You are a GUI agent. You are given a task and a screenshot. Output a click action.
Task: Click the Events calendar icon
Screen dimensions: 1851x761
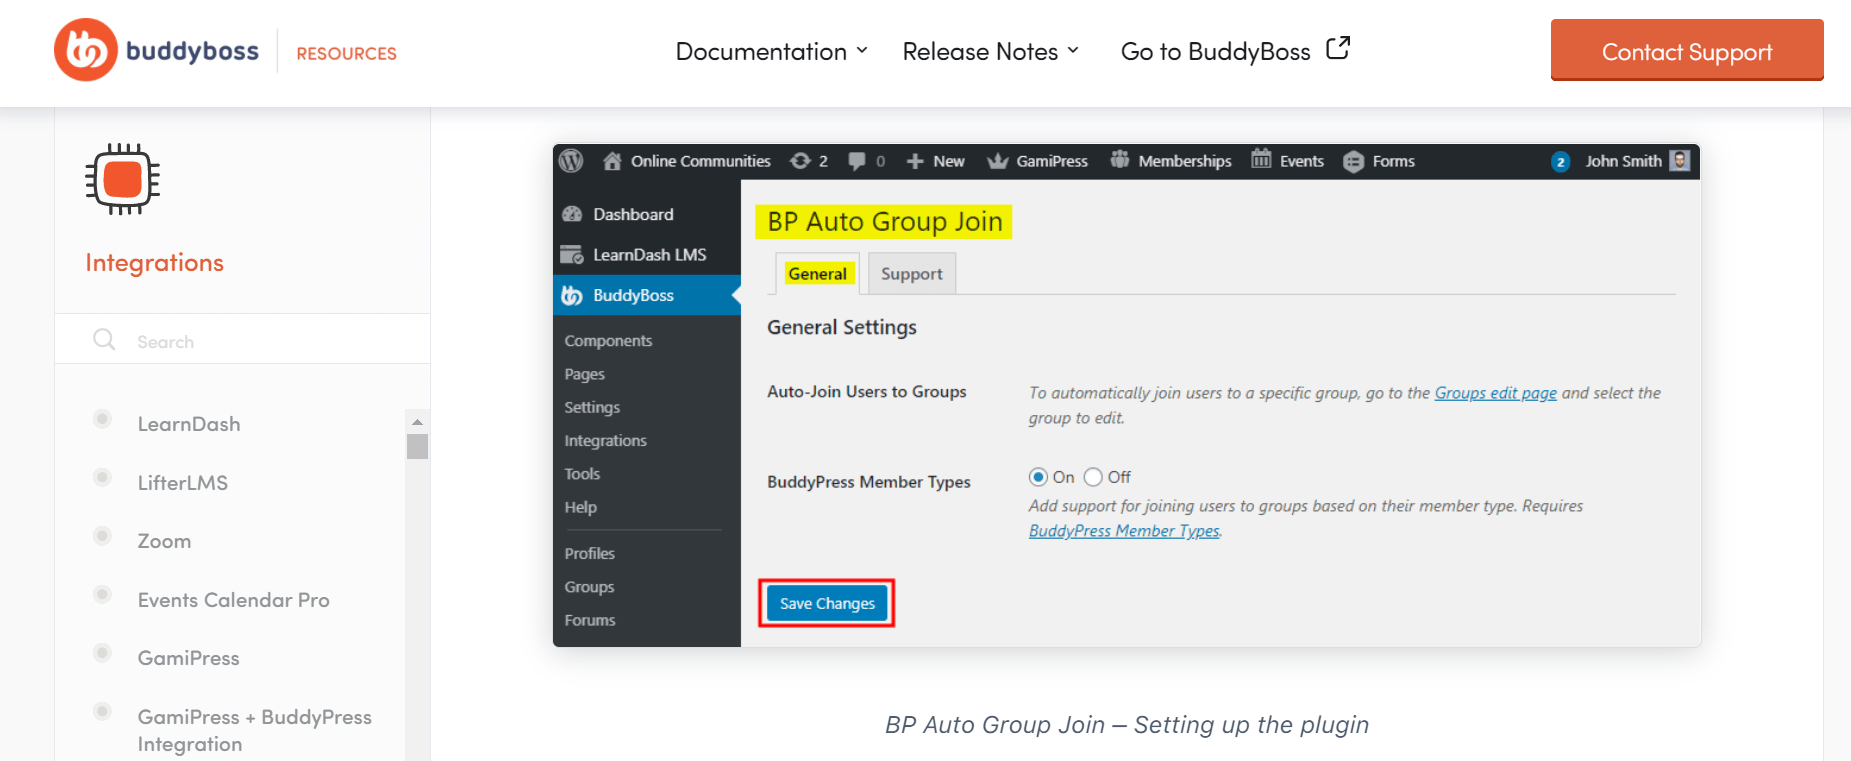coord(1261,159)
